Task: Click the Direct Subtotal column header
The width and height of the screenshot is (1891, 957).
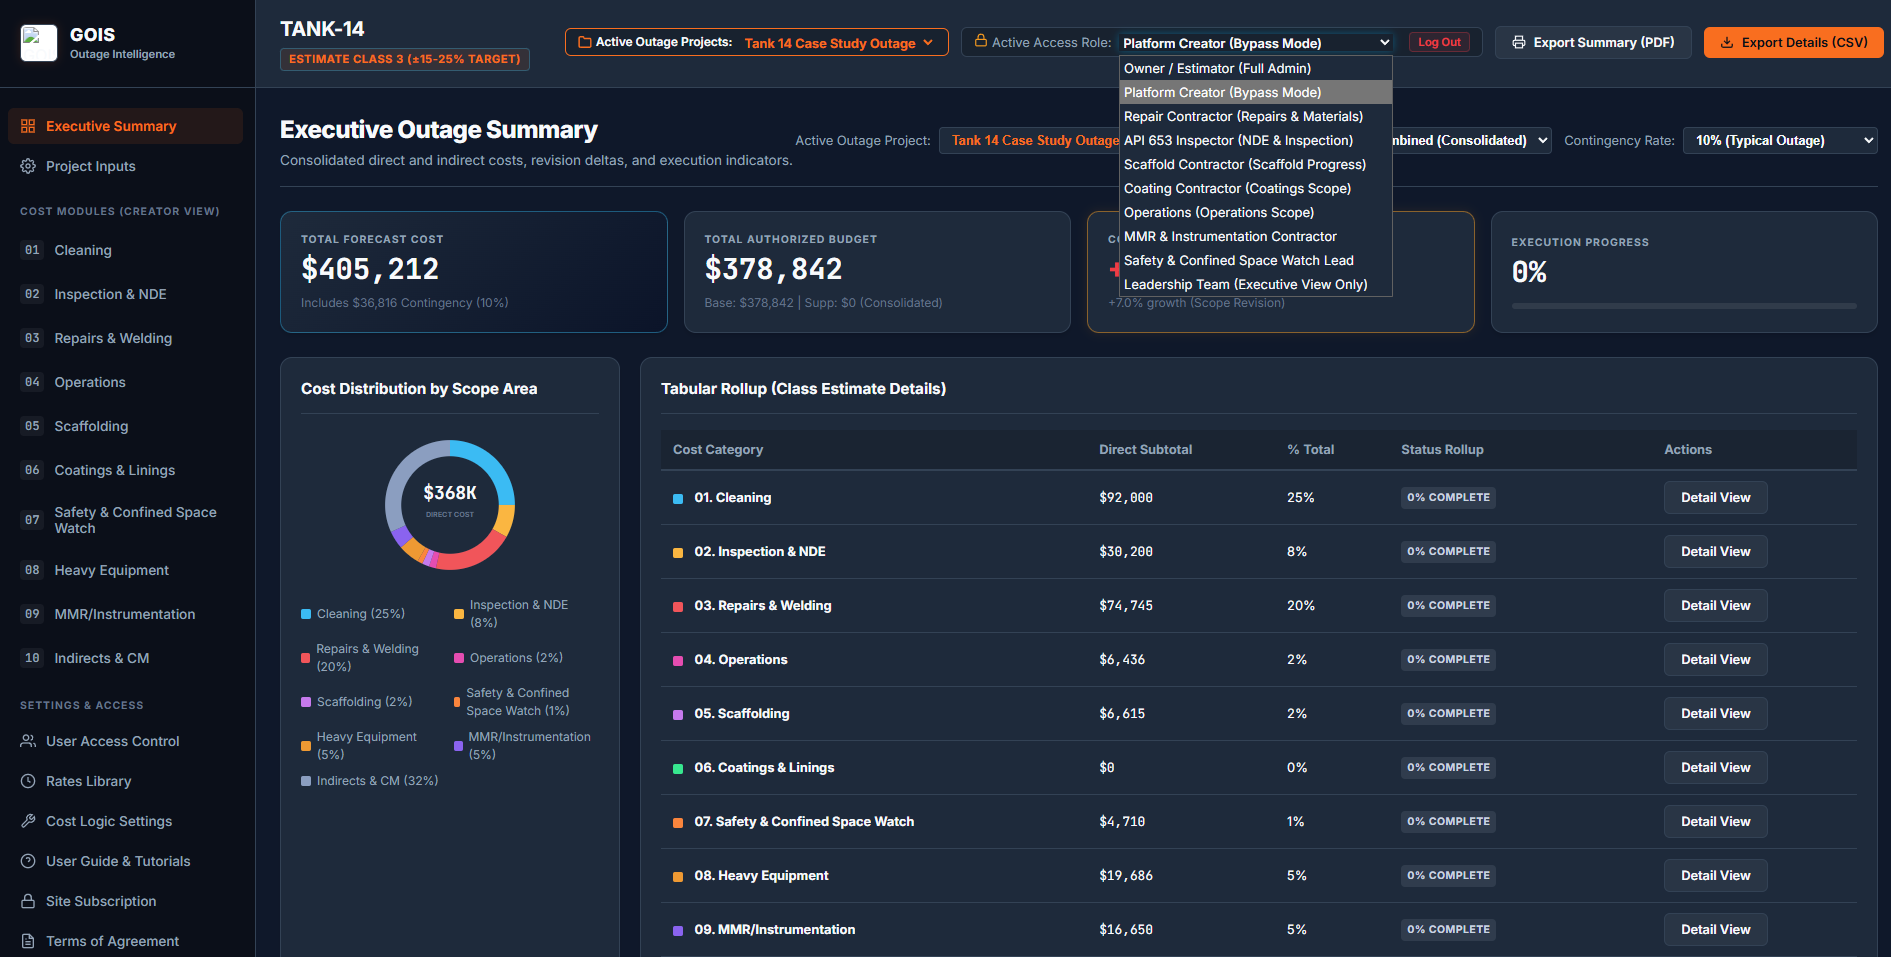Action: pos(1145,450)
